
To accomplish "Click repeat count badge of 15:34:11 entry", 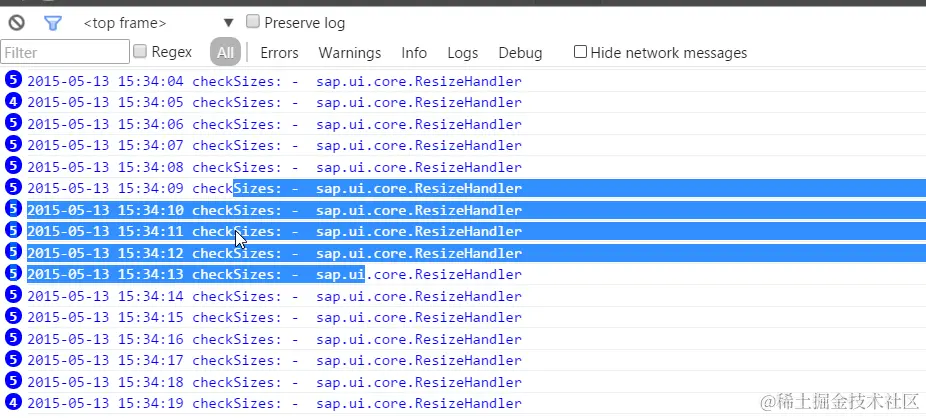I will [13, 230].
